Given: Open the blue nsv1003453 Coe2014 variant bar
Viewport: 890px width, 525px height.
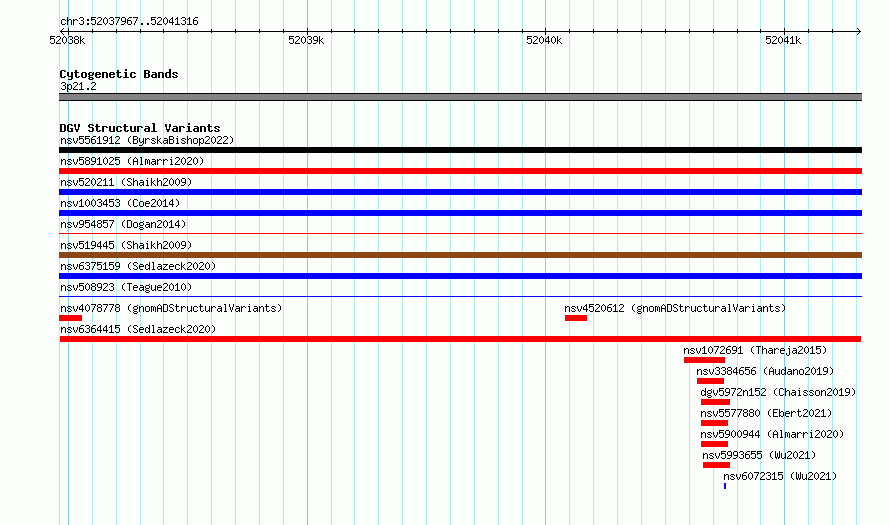Looking at the screenshot, I should coord(460,213).
